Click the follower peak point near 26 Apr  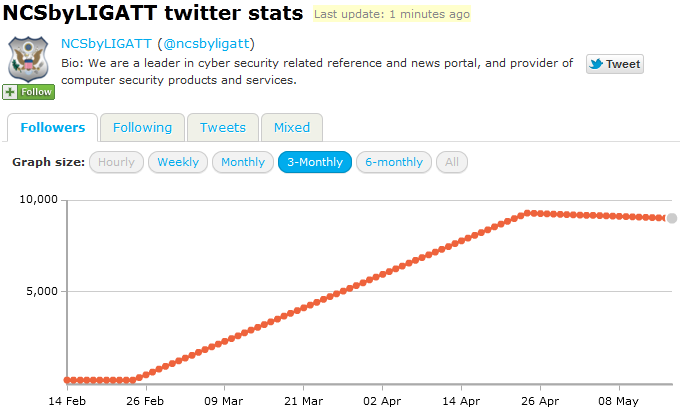click(x=529, y=213)
